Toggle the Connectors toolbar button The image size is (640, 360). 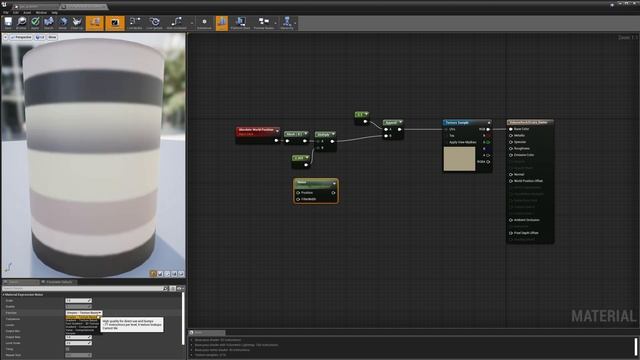(95, 23)
